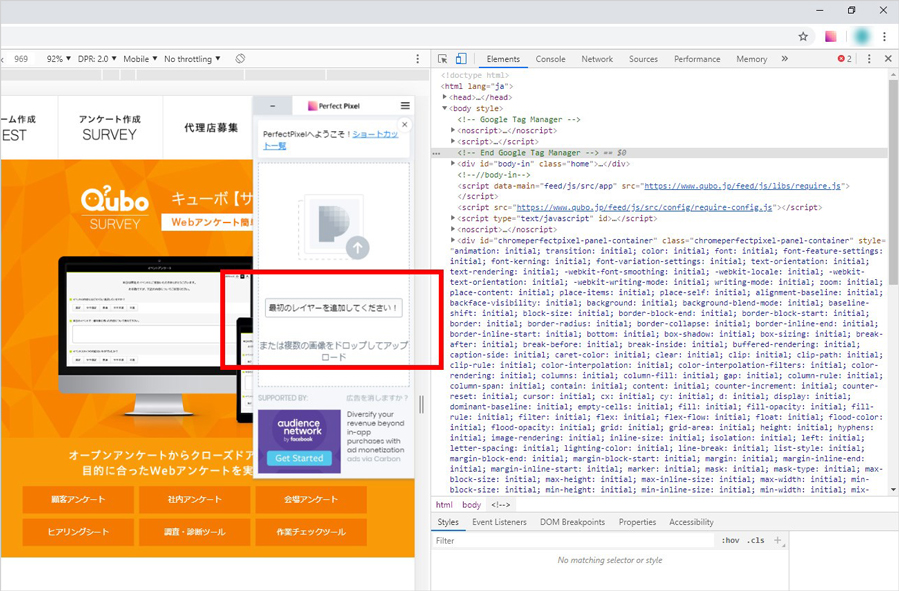Open the Performance tab

[x=697, y=58]
